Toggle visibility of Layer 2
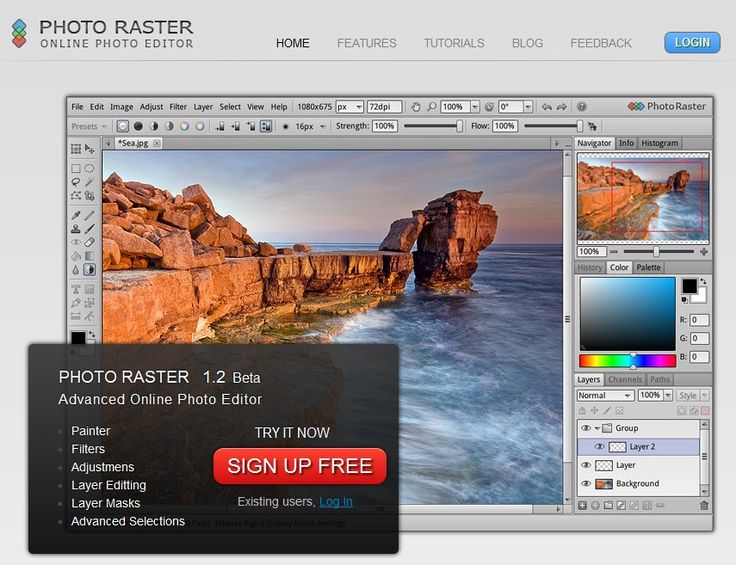 coord(600,447)
